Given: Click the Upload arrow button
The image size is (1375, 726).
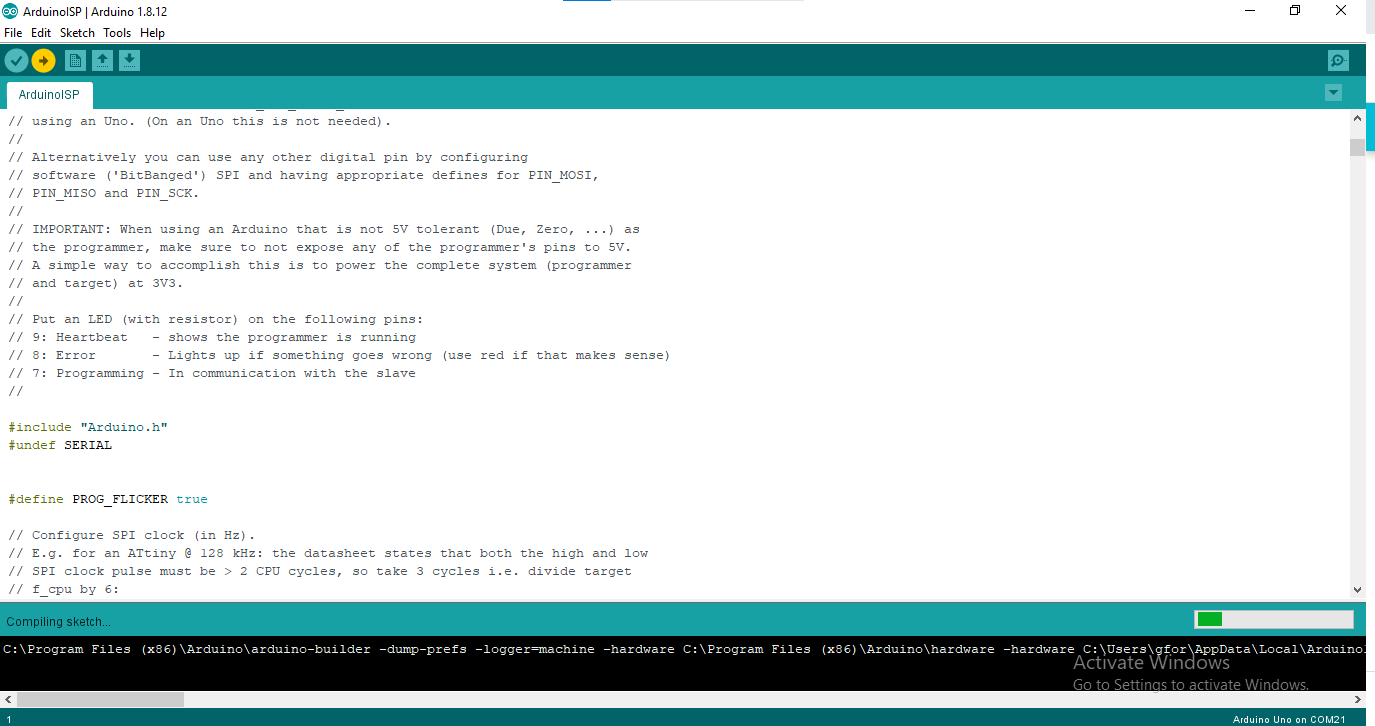Looking at the screenshot, I should 43,61.
